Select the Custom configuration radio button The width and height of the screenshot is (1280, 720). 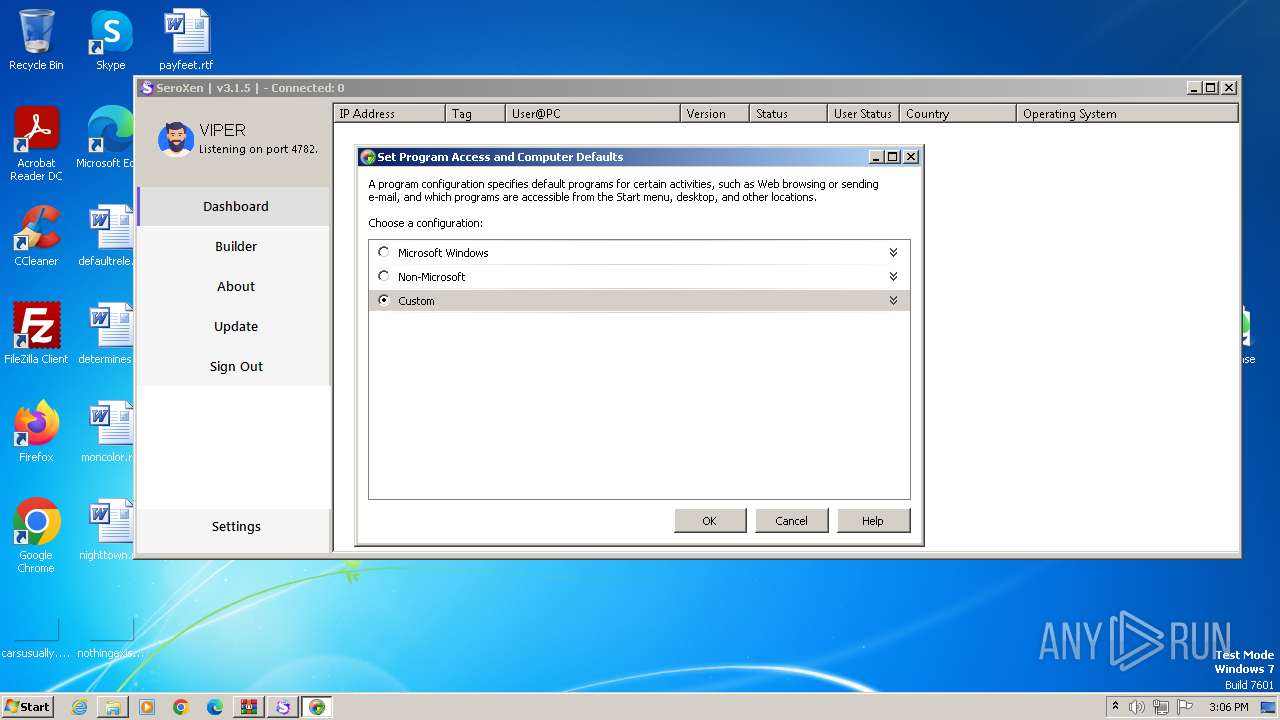[x=384, y=300]
